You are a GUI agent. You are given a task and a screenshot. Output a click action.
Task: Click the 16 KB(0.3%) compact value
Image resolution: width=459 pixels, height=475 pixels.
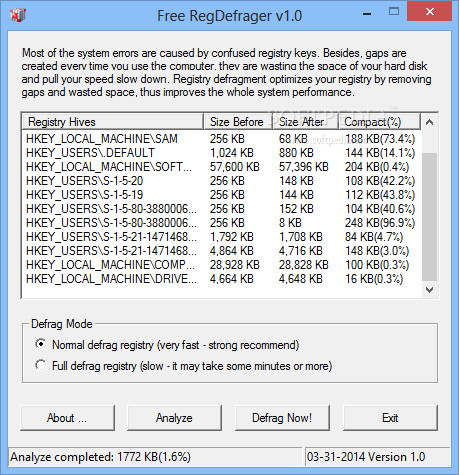coord(374,279)
